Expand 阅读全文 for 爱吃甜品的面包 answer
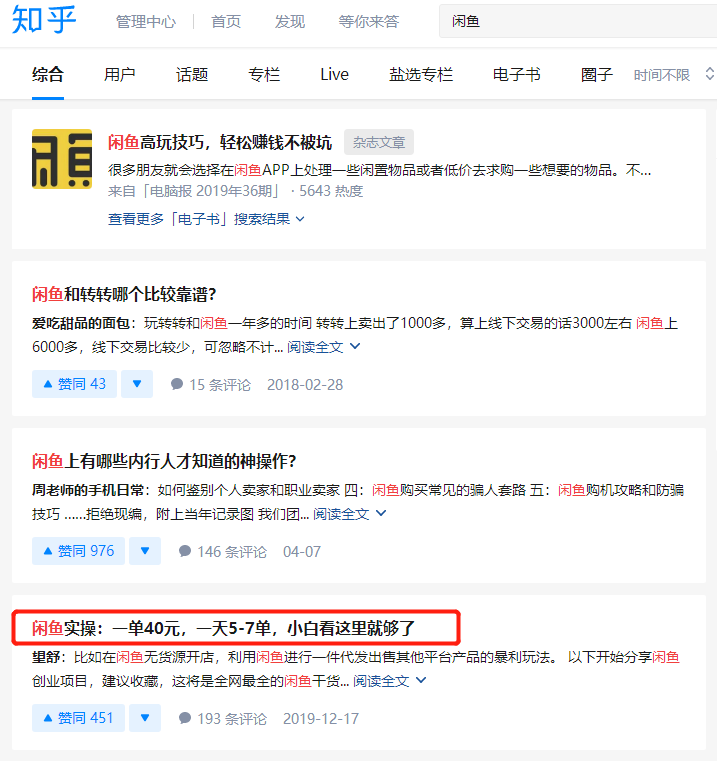717x761 pixels. tap(323, 347)
